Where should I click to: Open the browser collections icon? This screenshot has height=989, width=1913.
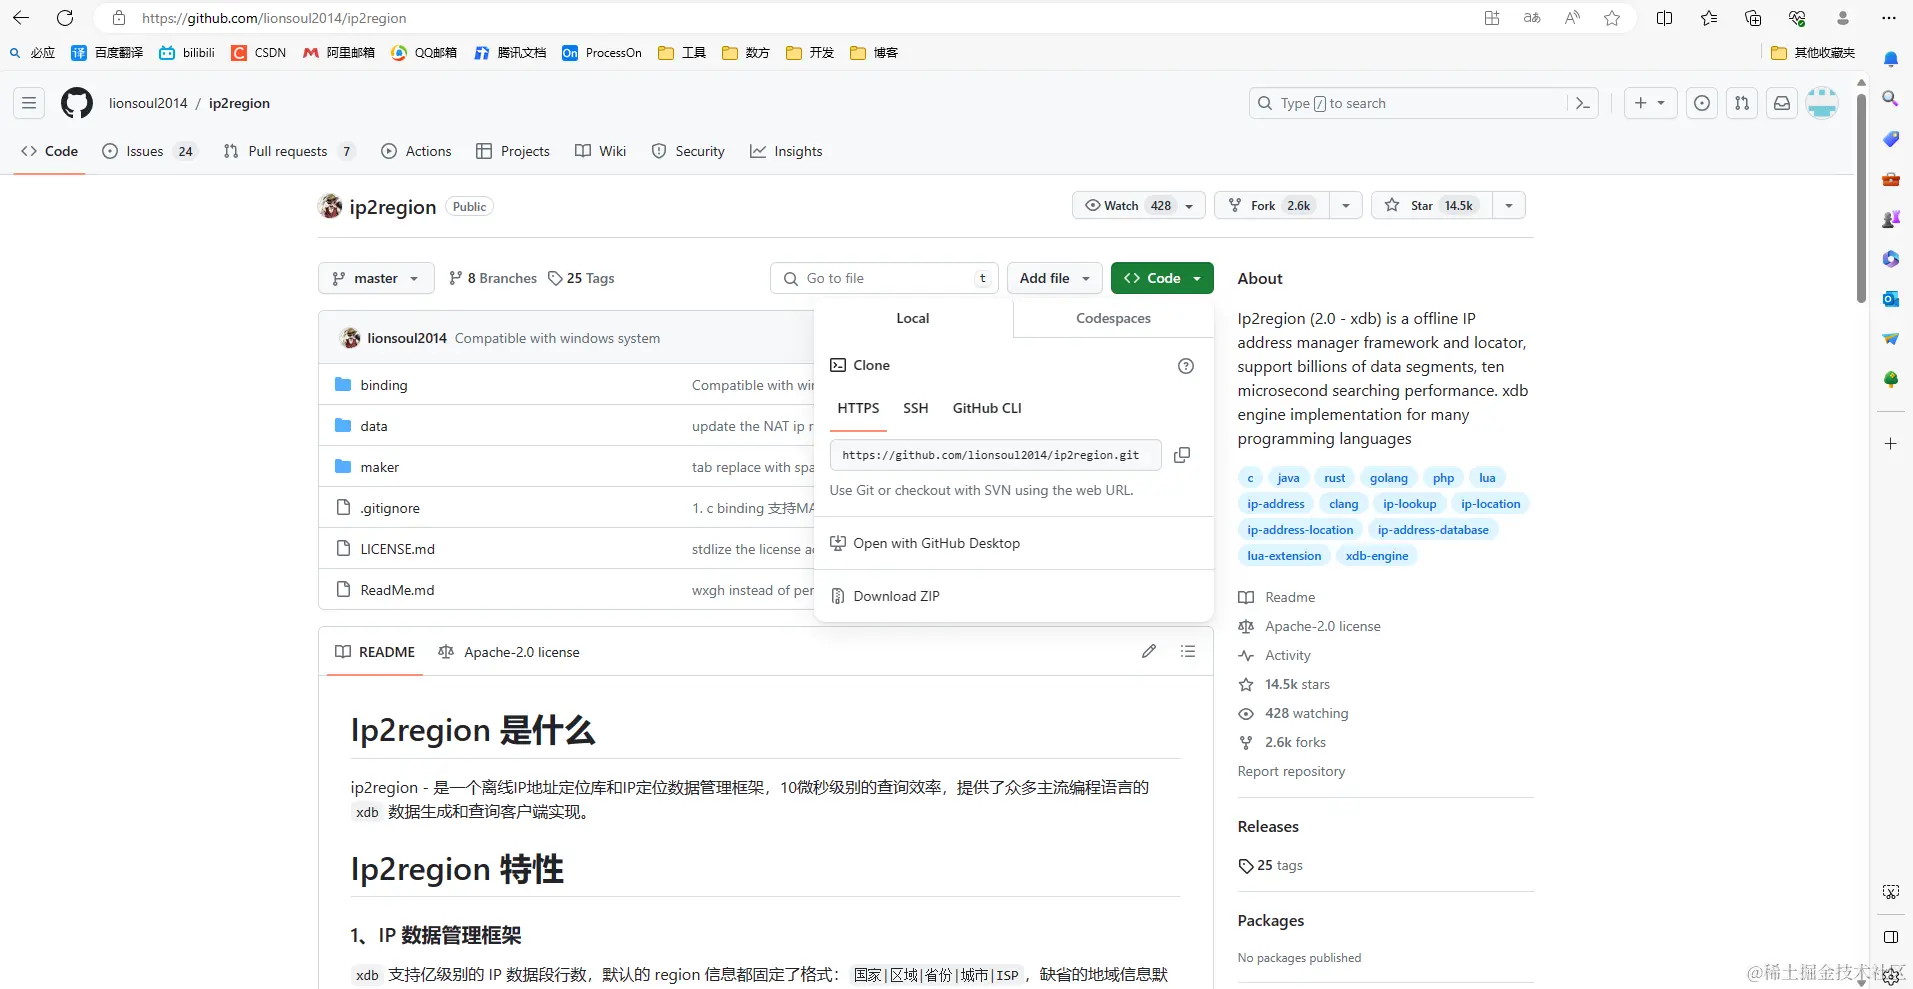pyautogui.click(x=1753, y=18)
